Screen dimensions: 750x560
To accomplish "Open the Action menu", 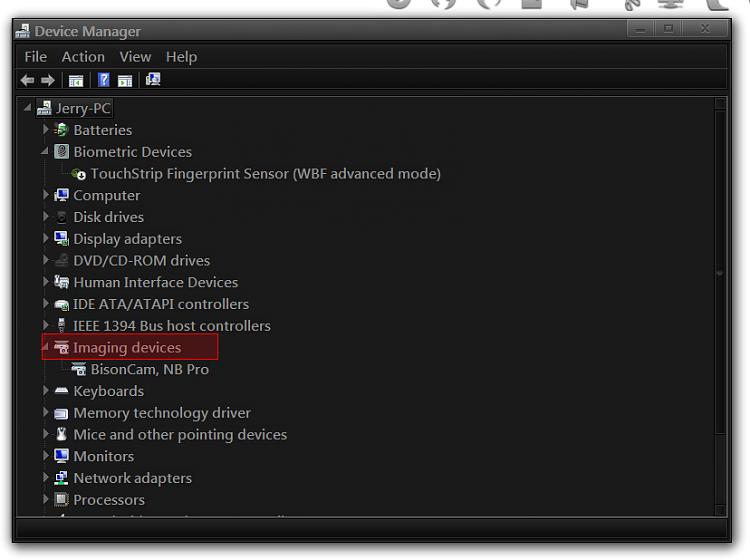I will (83, 57).
